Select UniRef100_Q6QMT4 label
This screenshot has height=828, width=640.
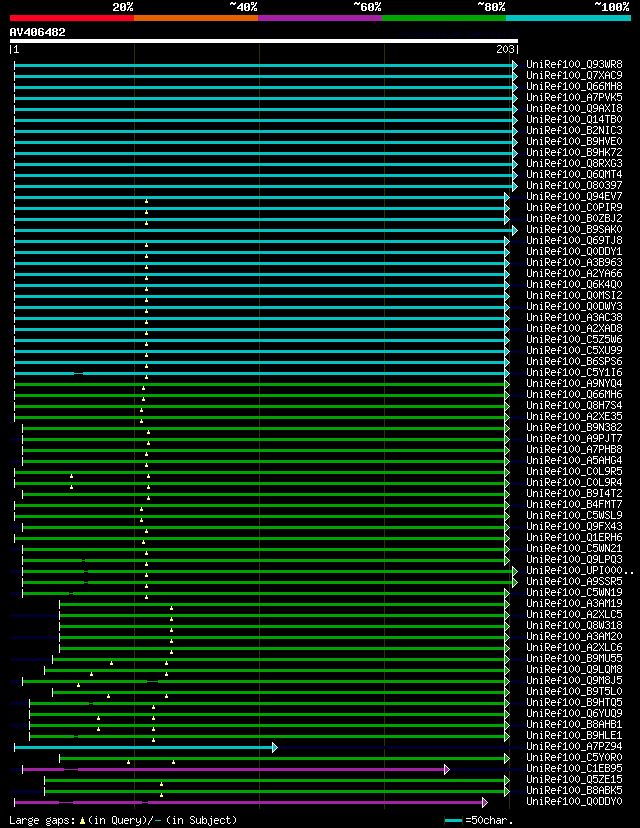574,175
